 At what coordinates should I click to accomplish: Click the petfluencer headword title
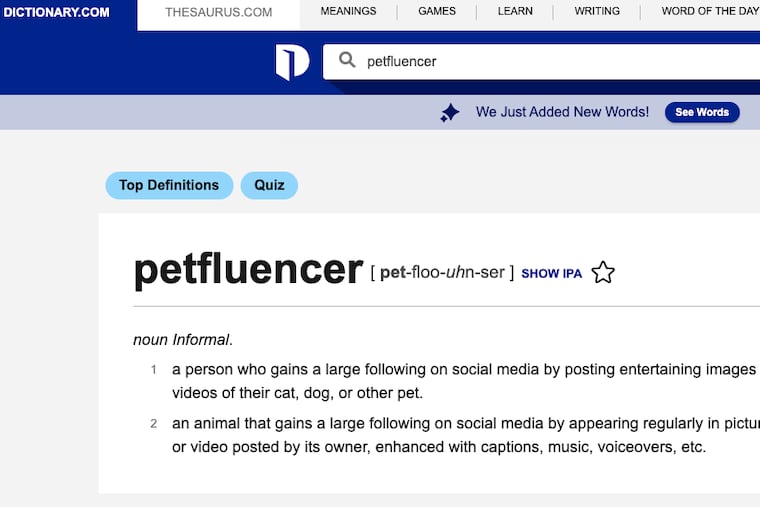(x=248, y=270)
